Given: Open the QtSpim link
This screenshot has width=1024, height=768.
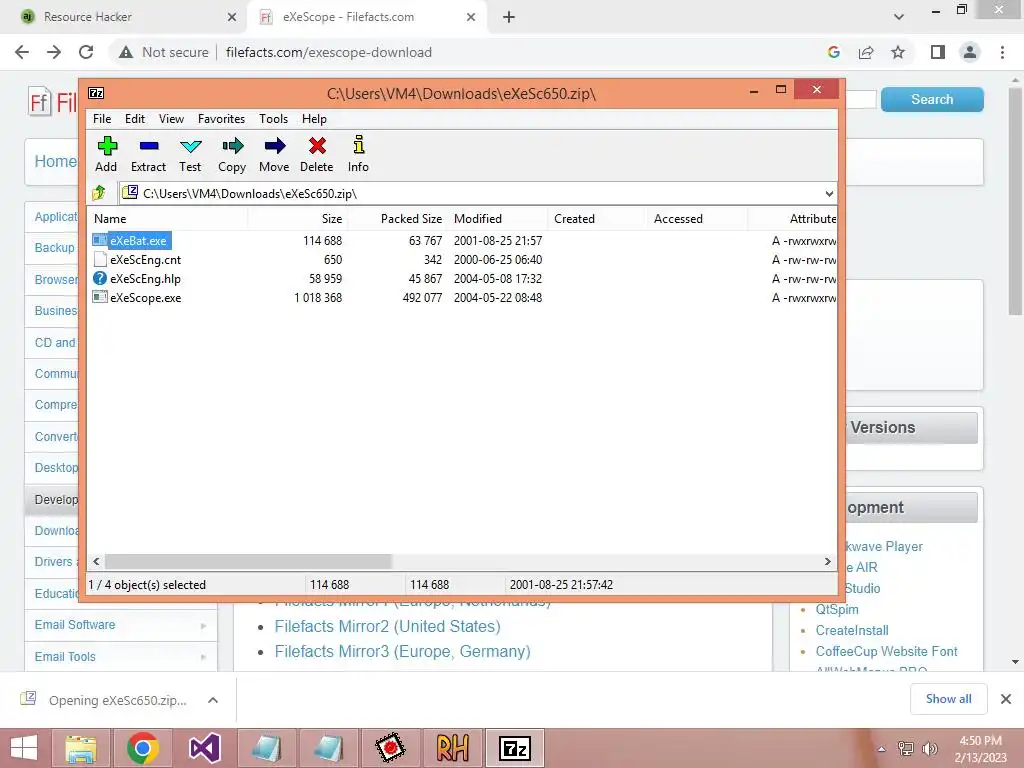Looking at the screenshot, I should (837, 609).
